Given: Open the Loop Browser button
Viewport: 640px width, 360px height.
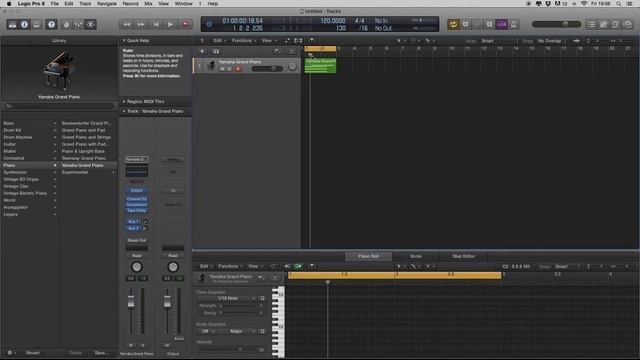Looking at the screenshot, I should (616, 24).
